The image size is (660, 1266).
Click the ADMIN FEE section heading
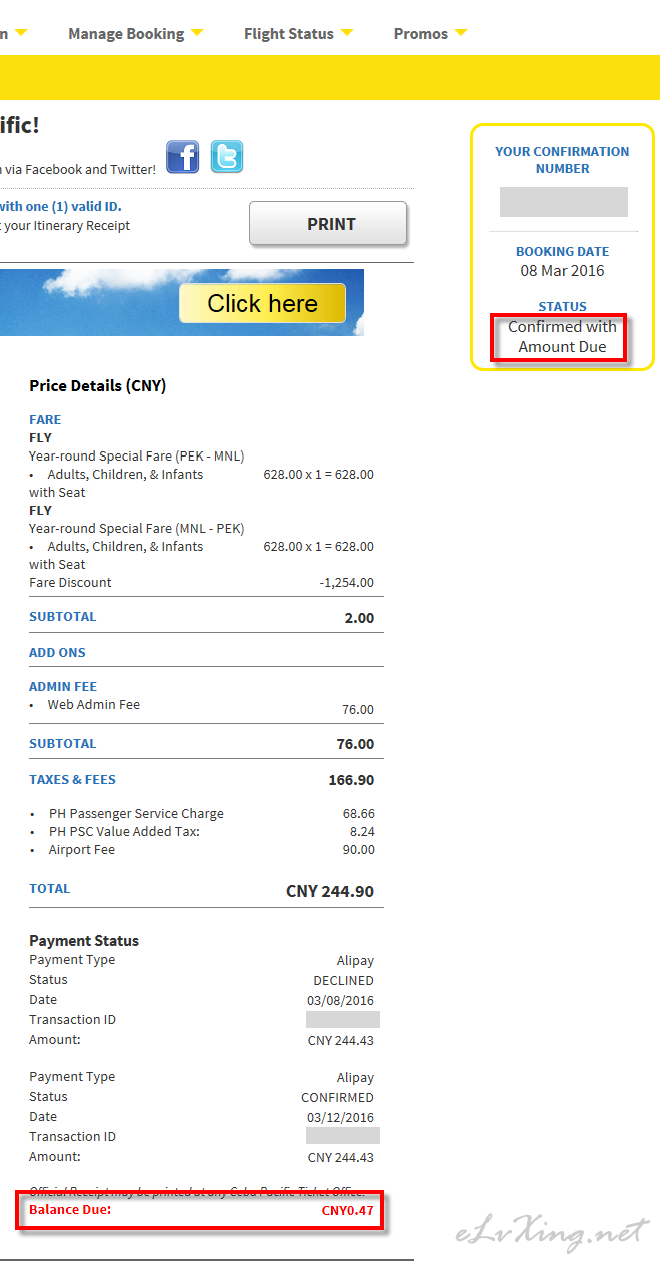[x=63, y=686]
